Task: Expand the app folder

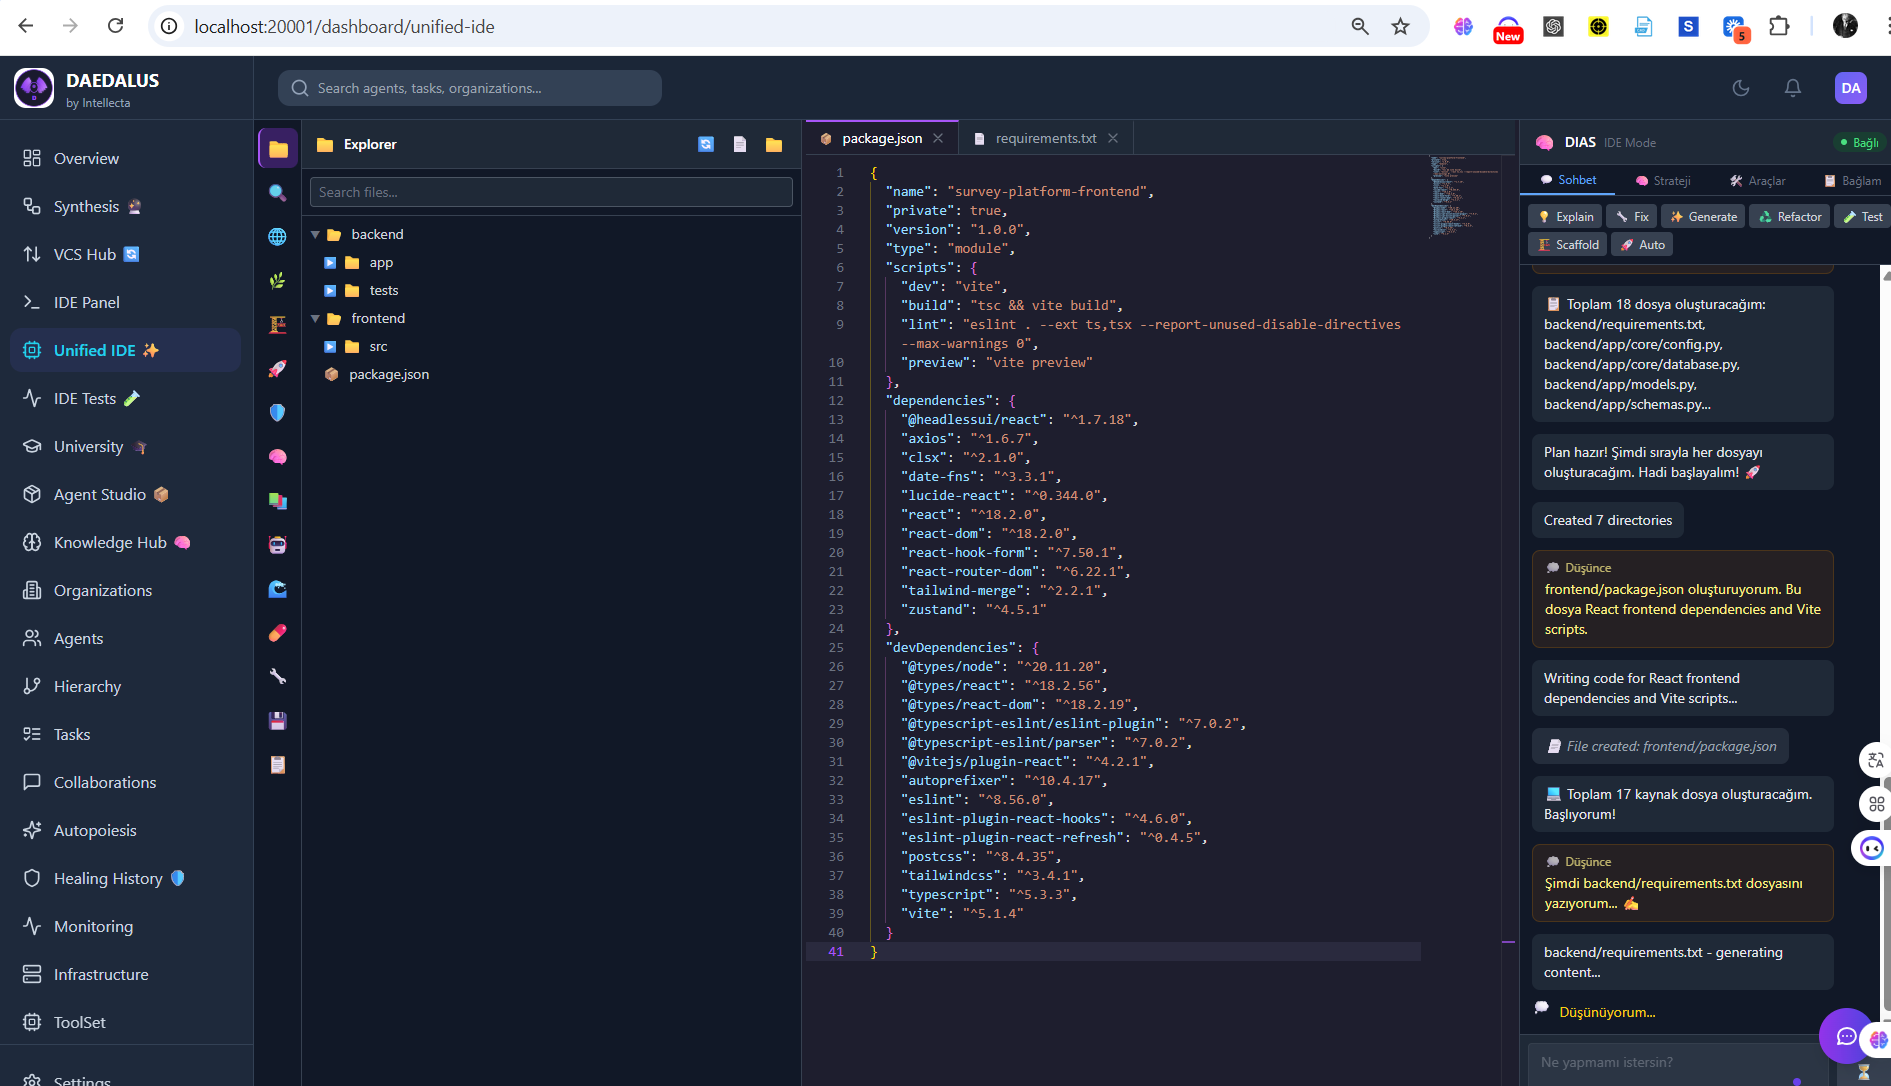Action: coord(330,263)
